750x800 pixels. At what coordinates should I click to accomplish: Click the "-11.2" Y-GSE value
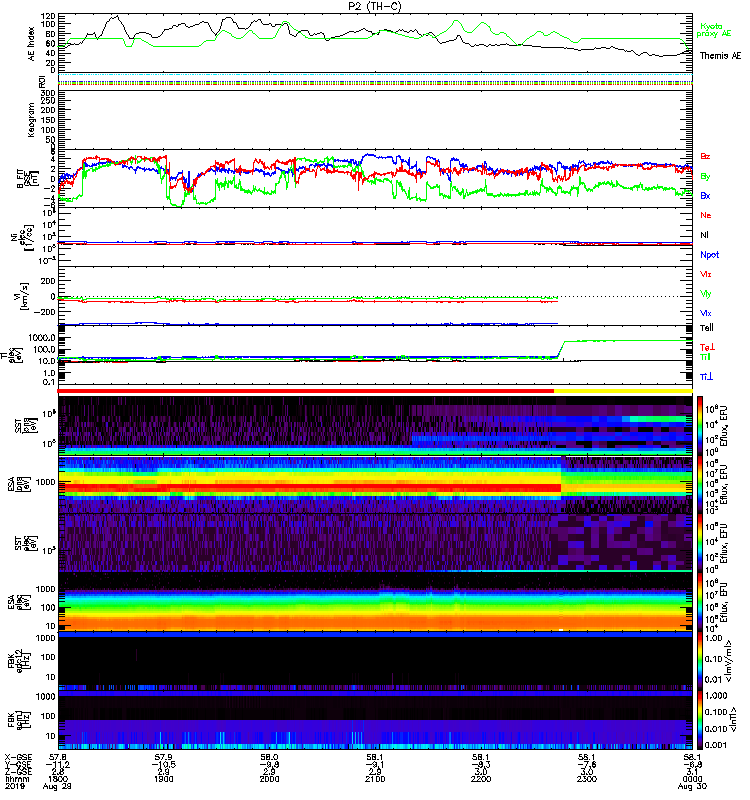(x=58, y=765)
